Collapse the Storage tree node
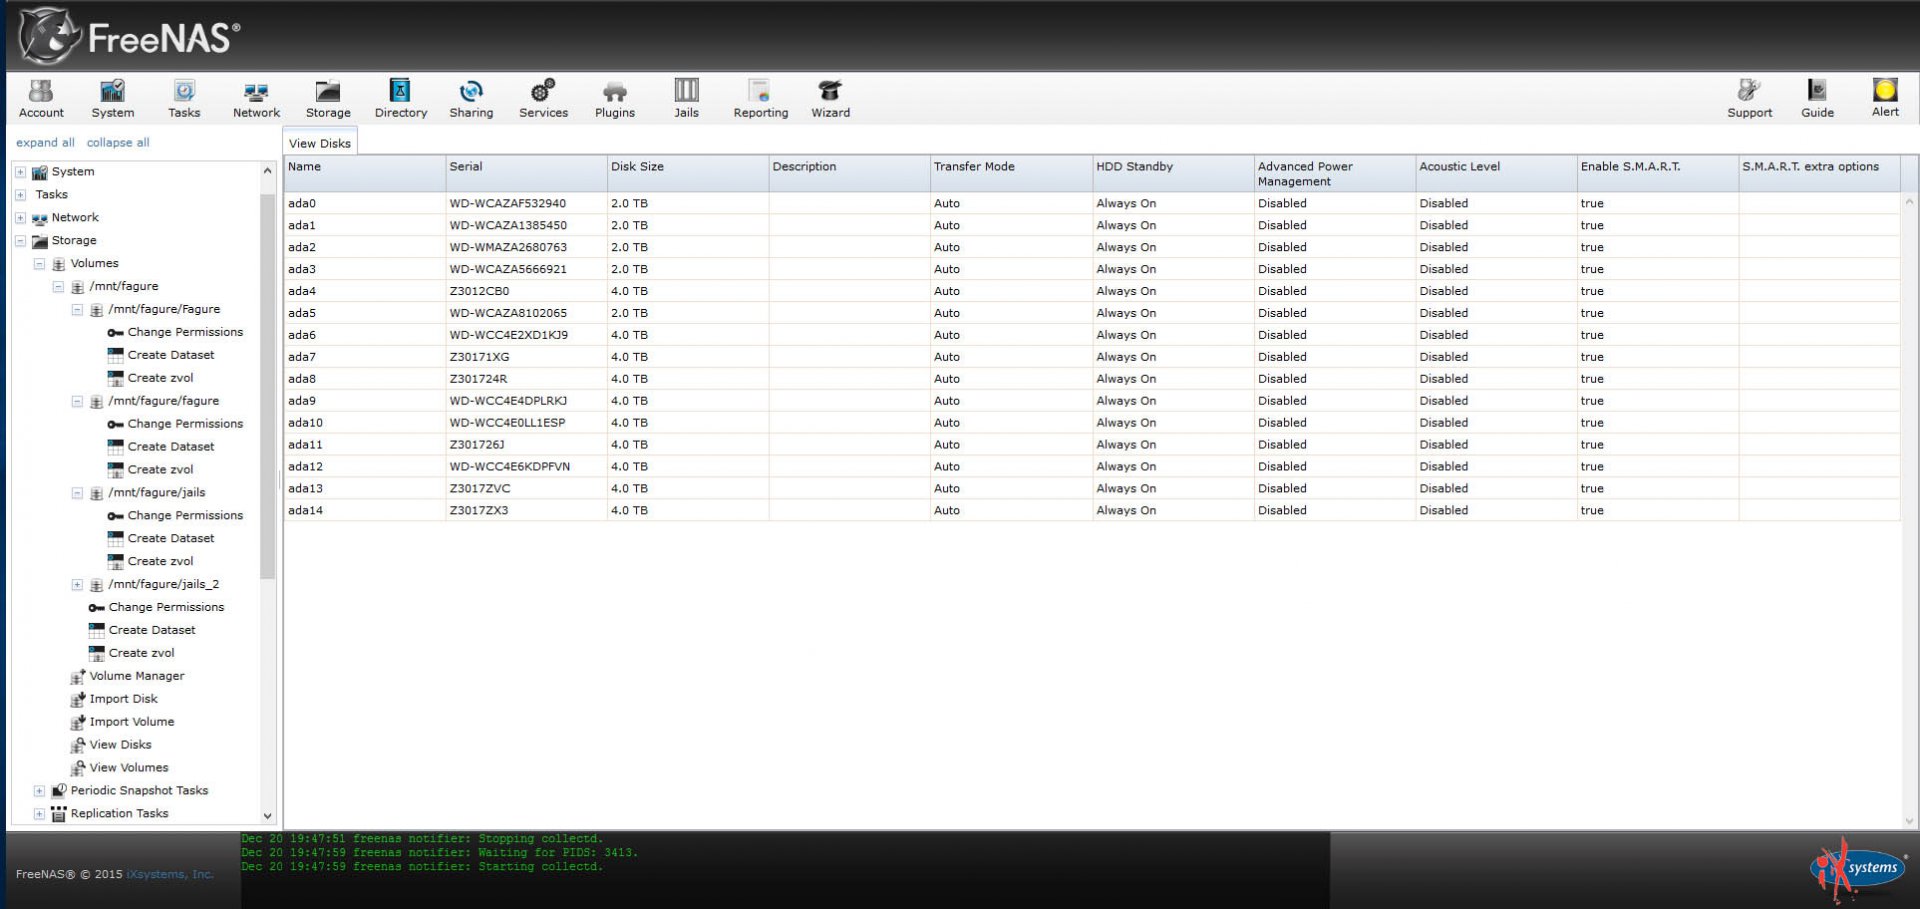The height and width of the screenshot is (909, 1920). 20,241
